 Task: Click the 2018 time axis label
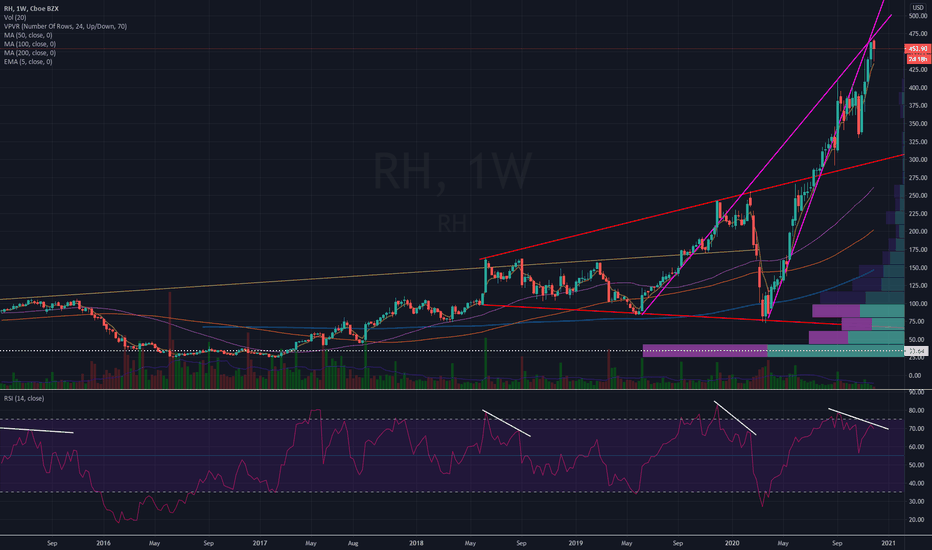[417, 543]
